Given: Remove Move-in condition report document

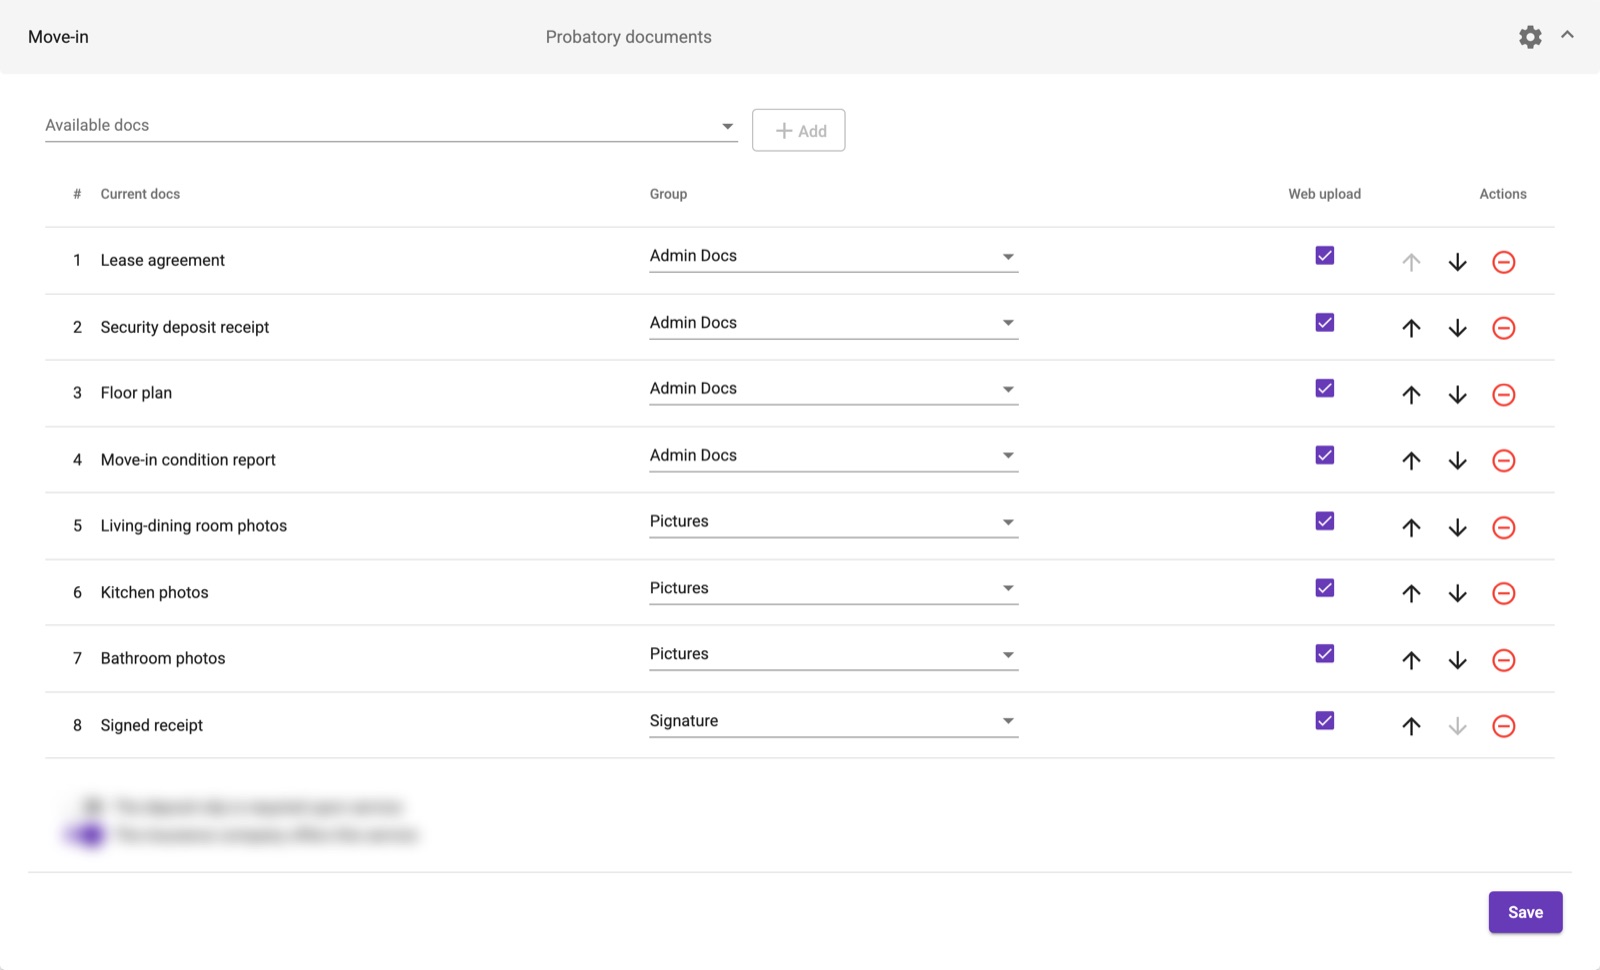Looking at the screenshot, I should click(1503, 461).
